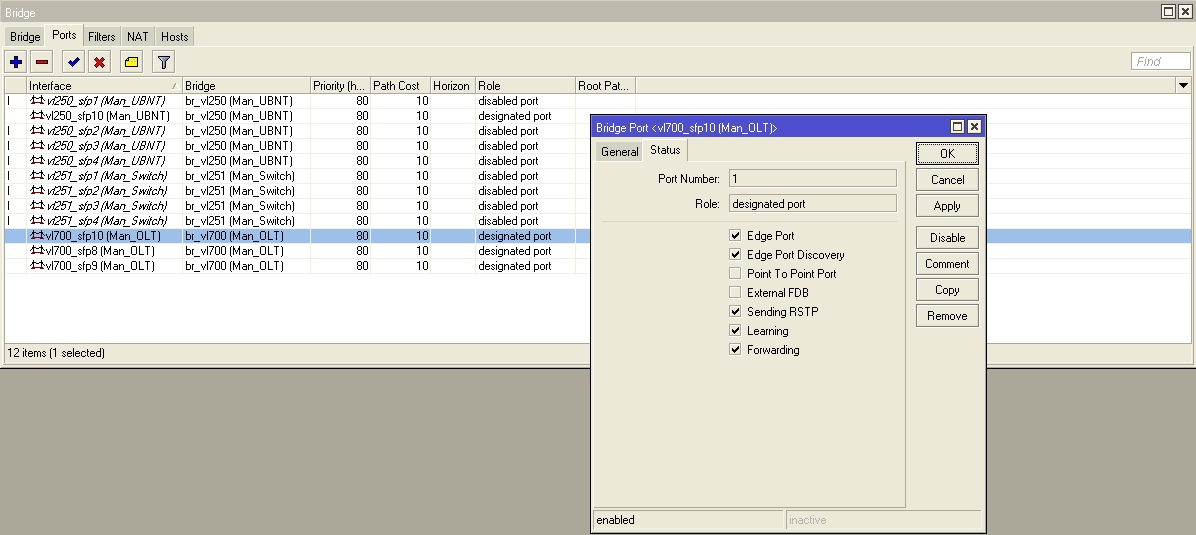
Task: Sort by the Path Cost column header
Action: click(x=398, y=86)
